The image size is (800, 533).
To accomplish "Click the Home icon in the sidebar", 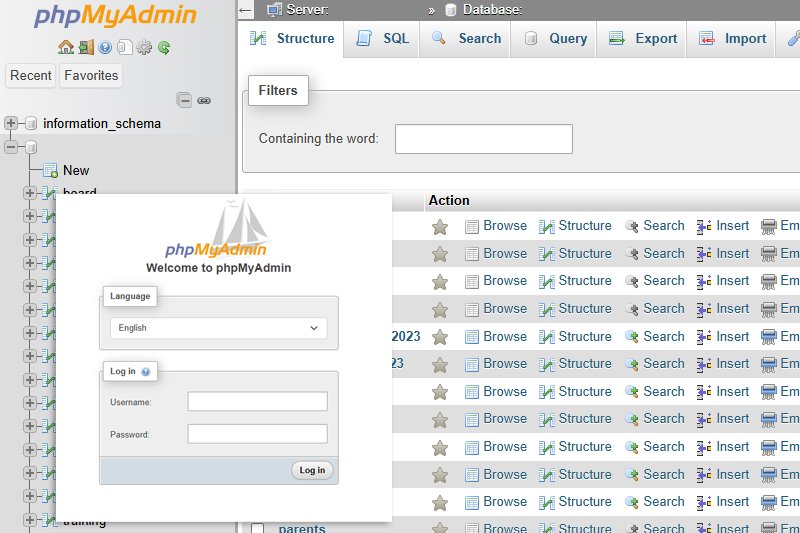I will tap(66, 47).
